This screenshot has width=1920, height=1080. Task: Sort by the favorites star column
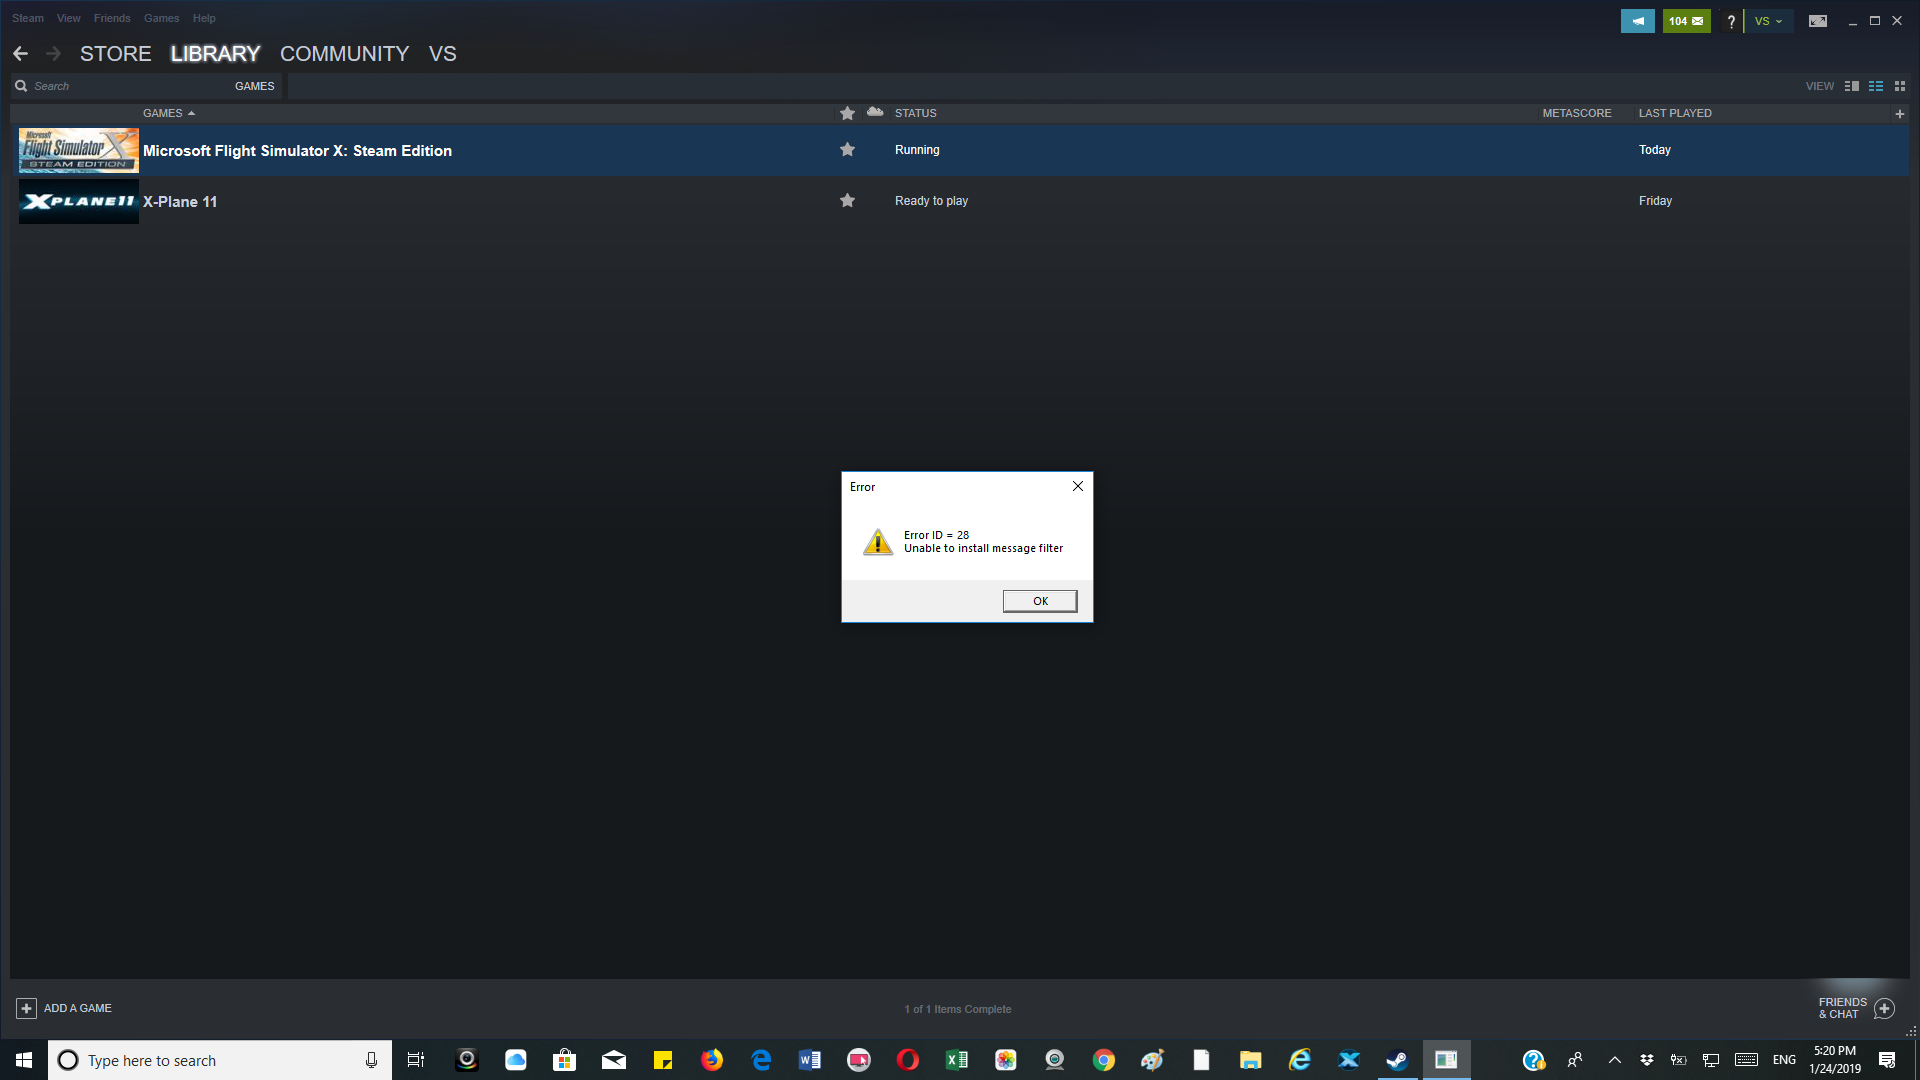(x=847, y=113)
